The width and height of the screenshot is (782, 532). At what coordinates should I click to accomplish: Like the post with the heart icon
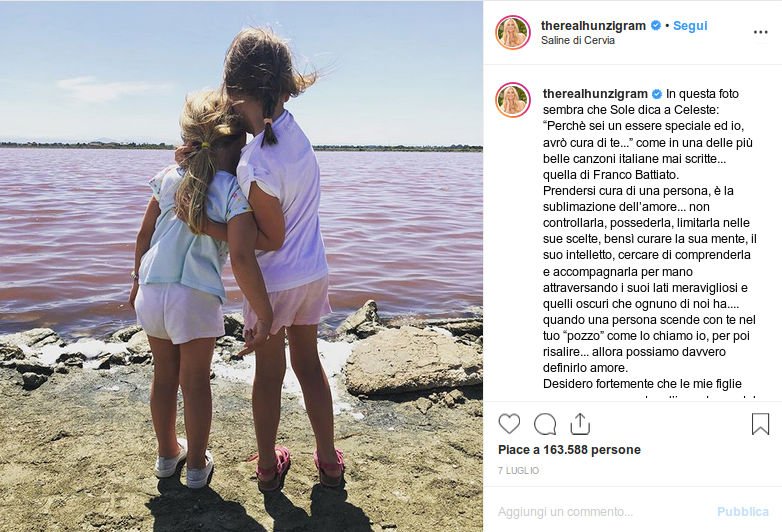click(x=509, y=424)
